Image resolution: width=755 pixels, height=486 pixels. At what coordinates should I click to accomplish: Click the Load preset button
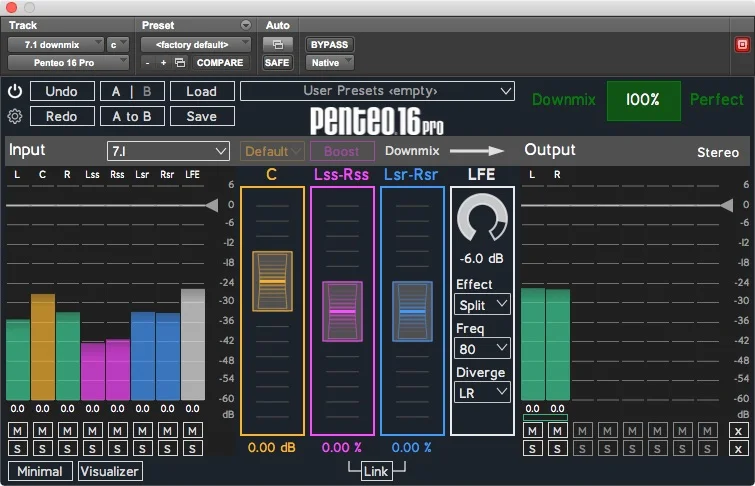pyautogui.click(x=202, y=91)
